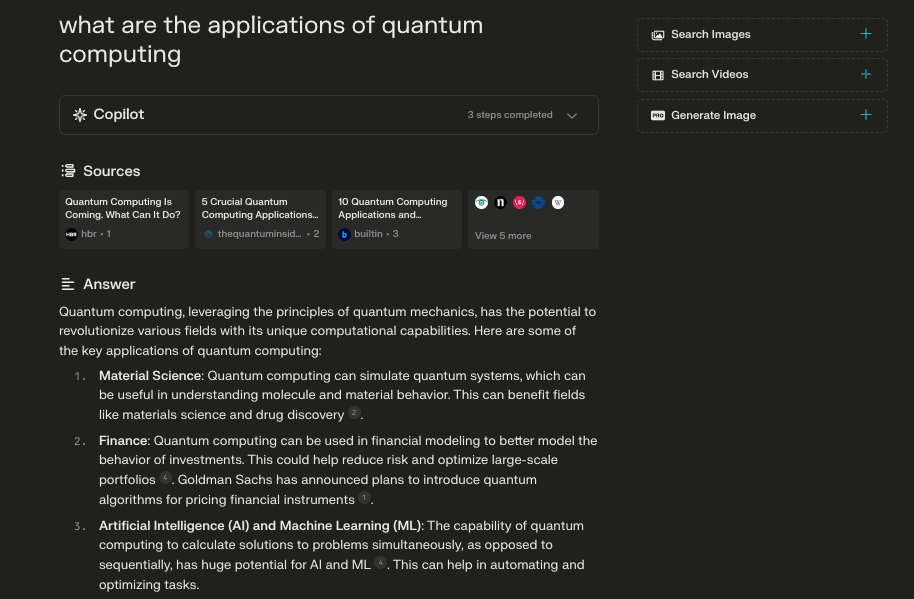Click the Wikipedia 'W' source favicon
The image size is (914, 599).
[x=558, y=202]
